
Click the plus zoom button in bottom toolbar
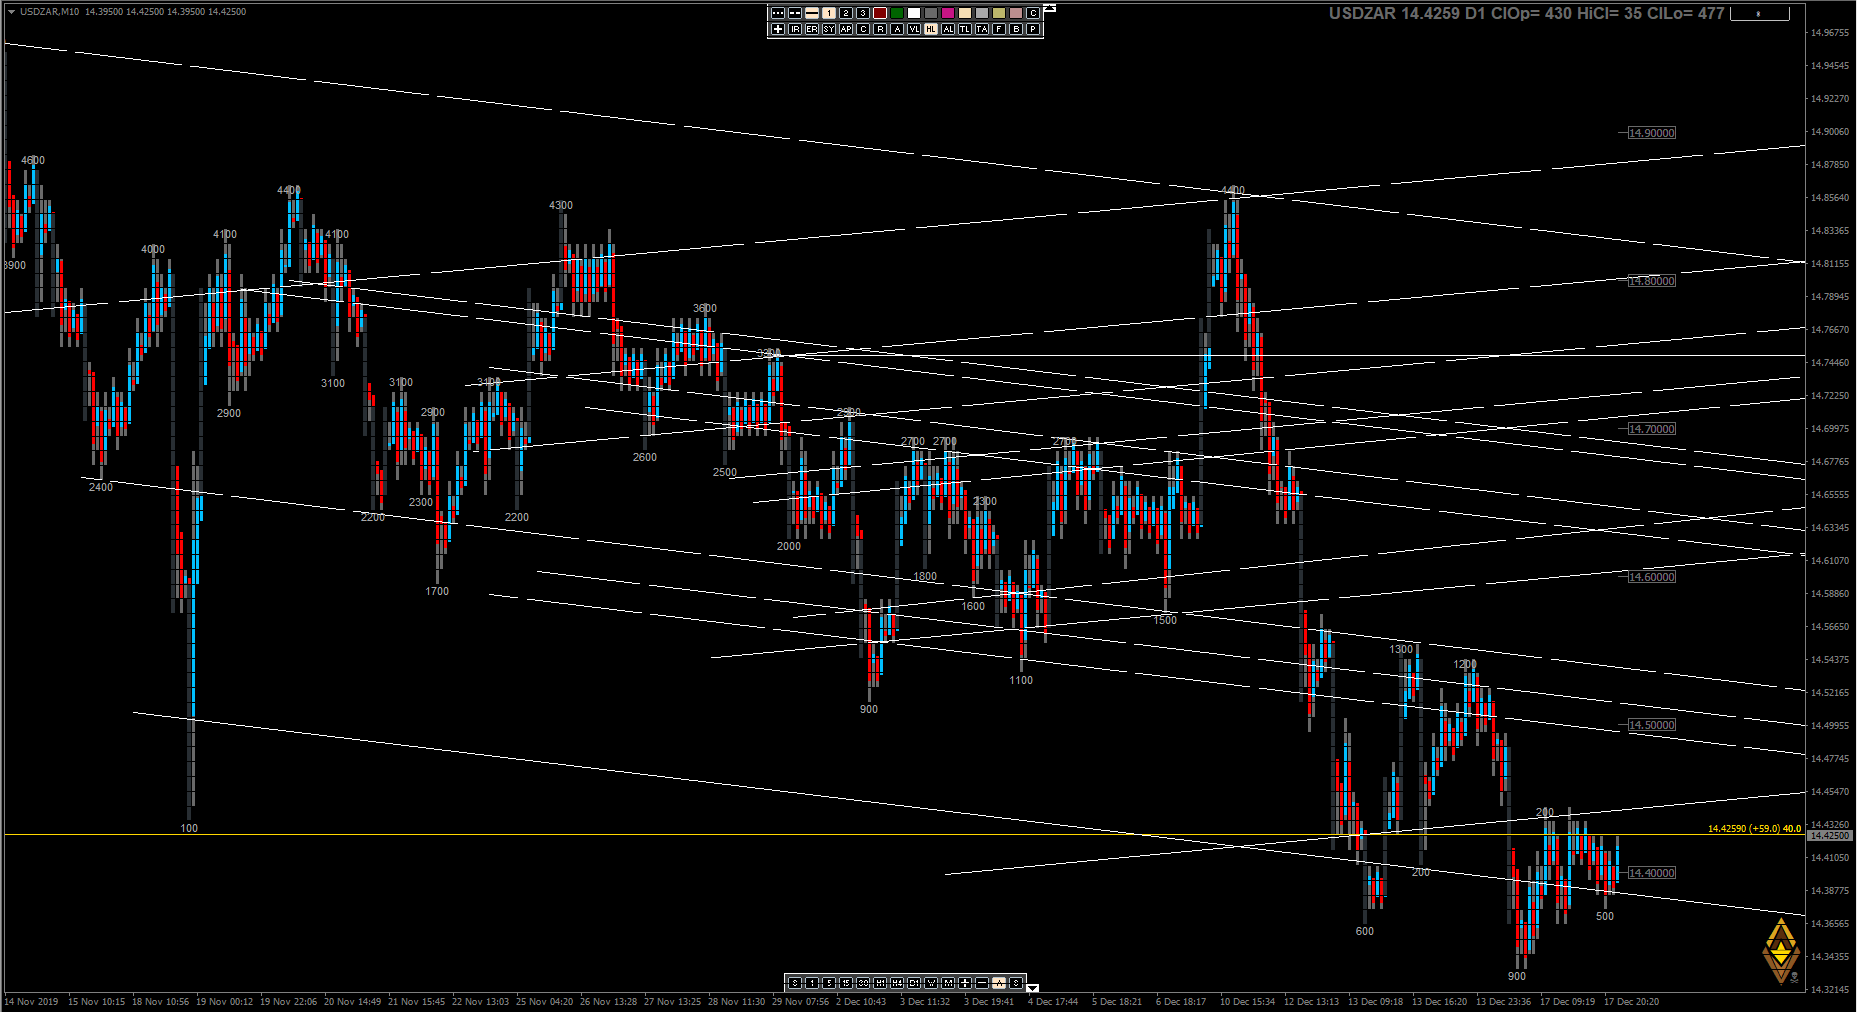click(965, 983)
